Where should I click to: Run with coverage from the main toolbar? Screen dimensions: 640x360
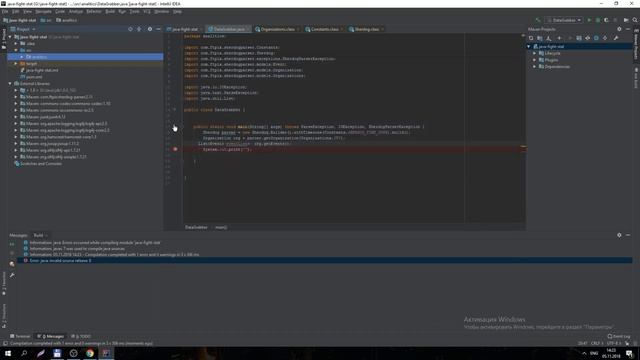(x=607, y=20)
